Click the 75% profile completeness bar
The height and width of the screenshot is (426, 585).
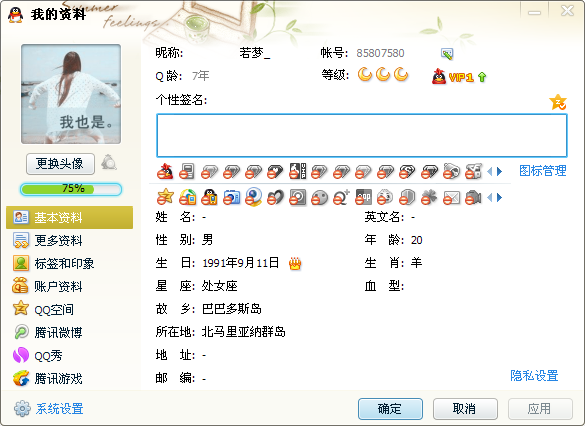click(71, 189)
